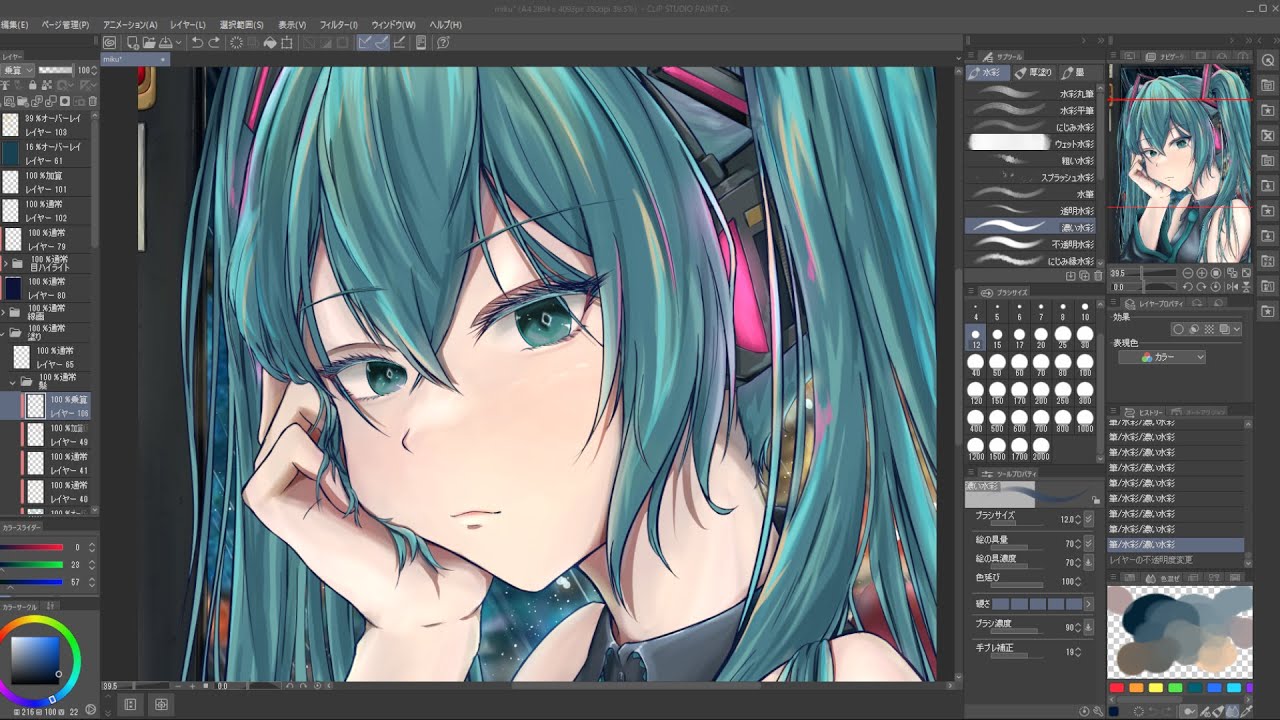Open the フィルター(I) menu
This screenshot has height=720, width=1280.
pyautogui.click(x=339, y=24)
